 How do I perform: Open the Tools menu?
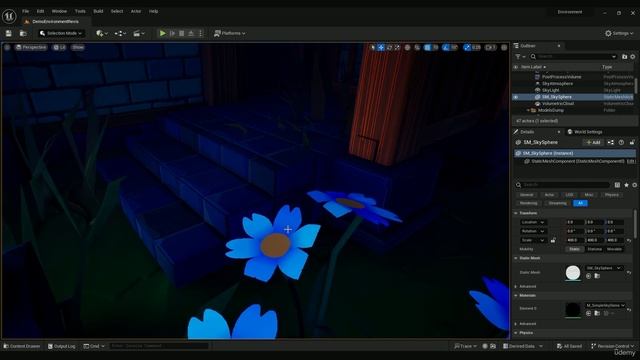tap(80, 11)
